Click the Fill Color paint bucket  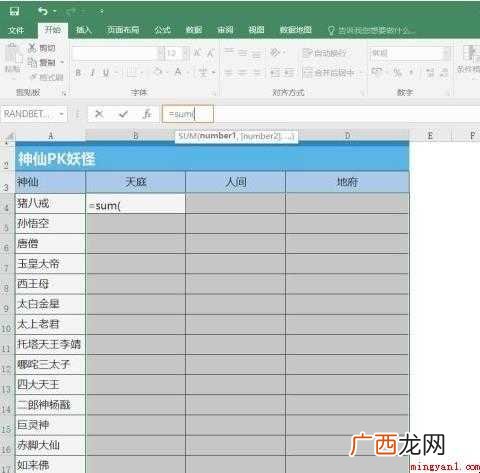click(158, 72)
